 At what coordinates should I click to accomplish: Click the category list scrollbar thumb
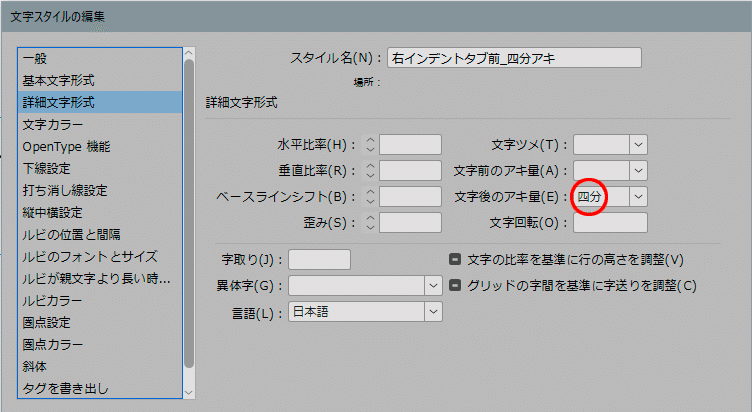click(189, 213)
